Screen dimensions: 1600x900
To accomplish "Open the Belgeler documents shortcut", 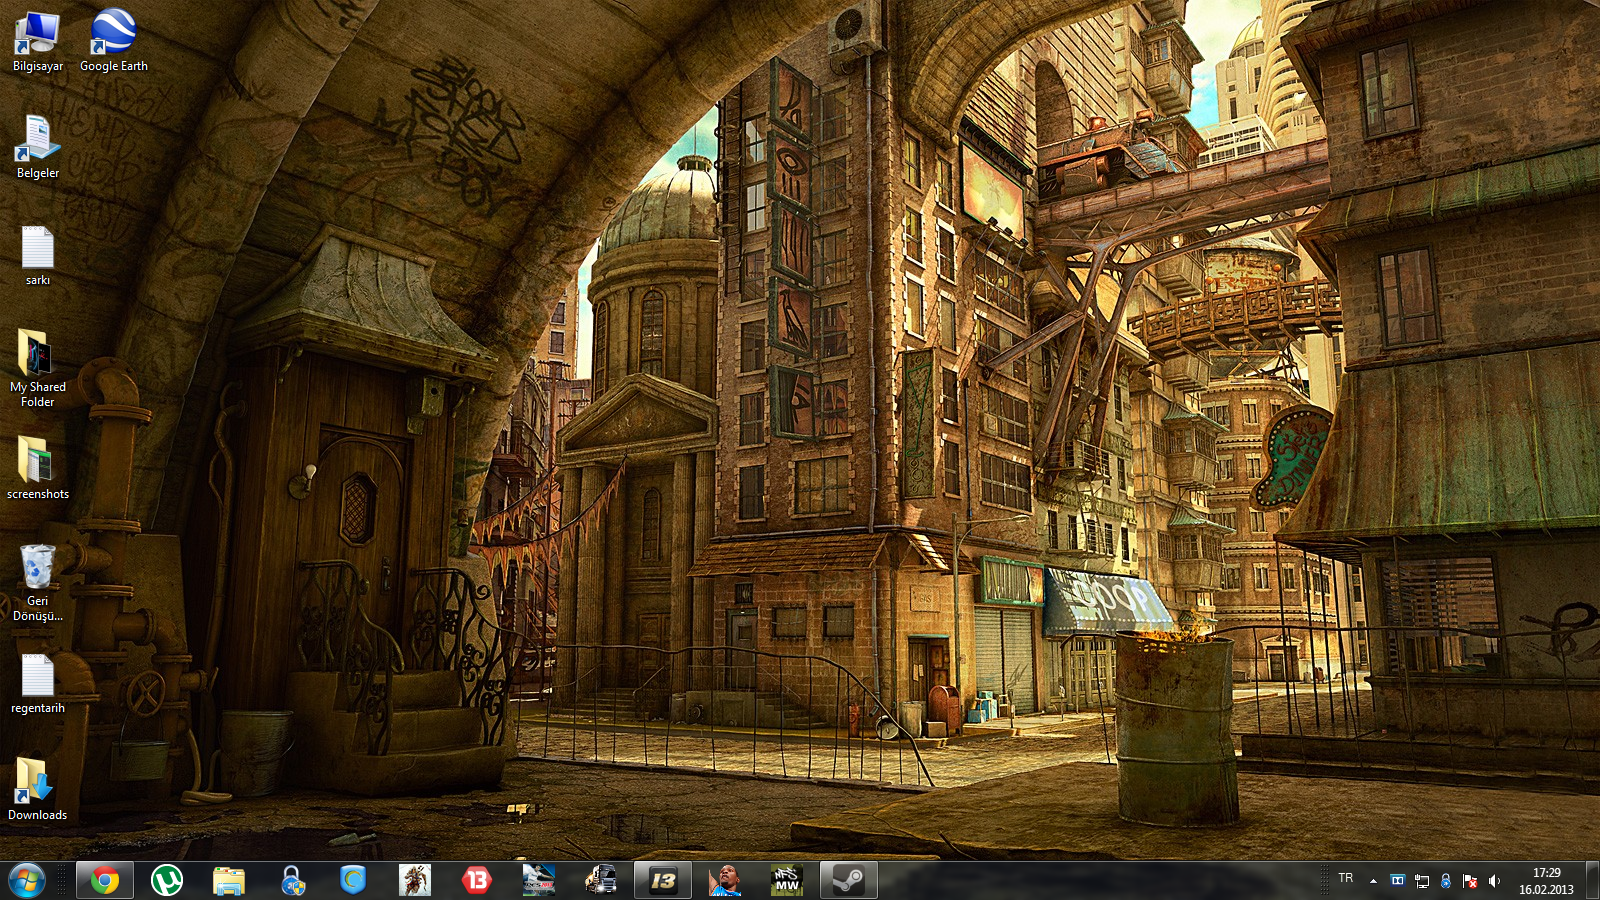I will [37, 147].
